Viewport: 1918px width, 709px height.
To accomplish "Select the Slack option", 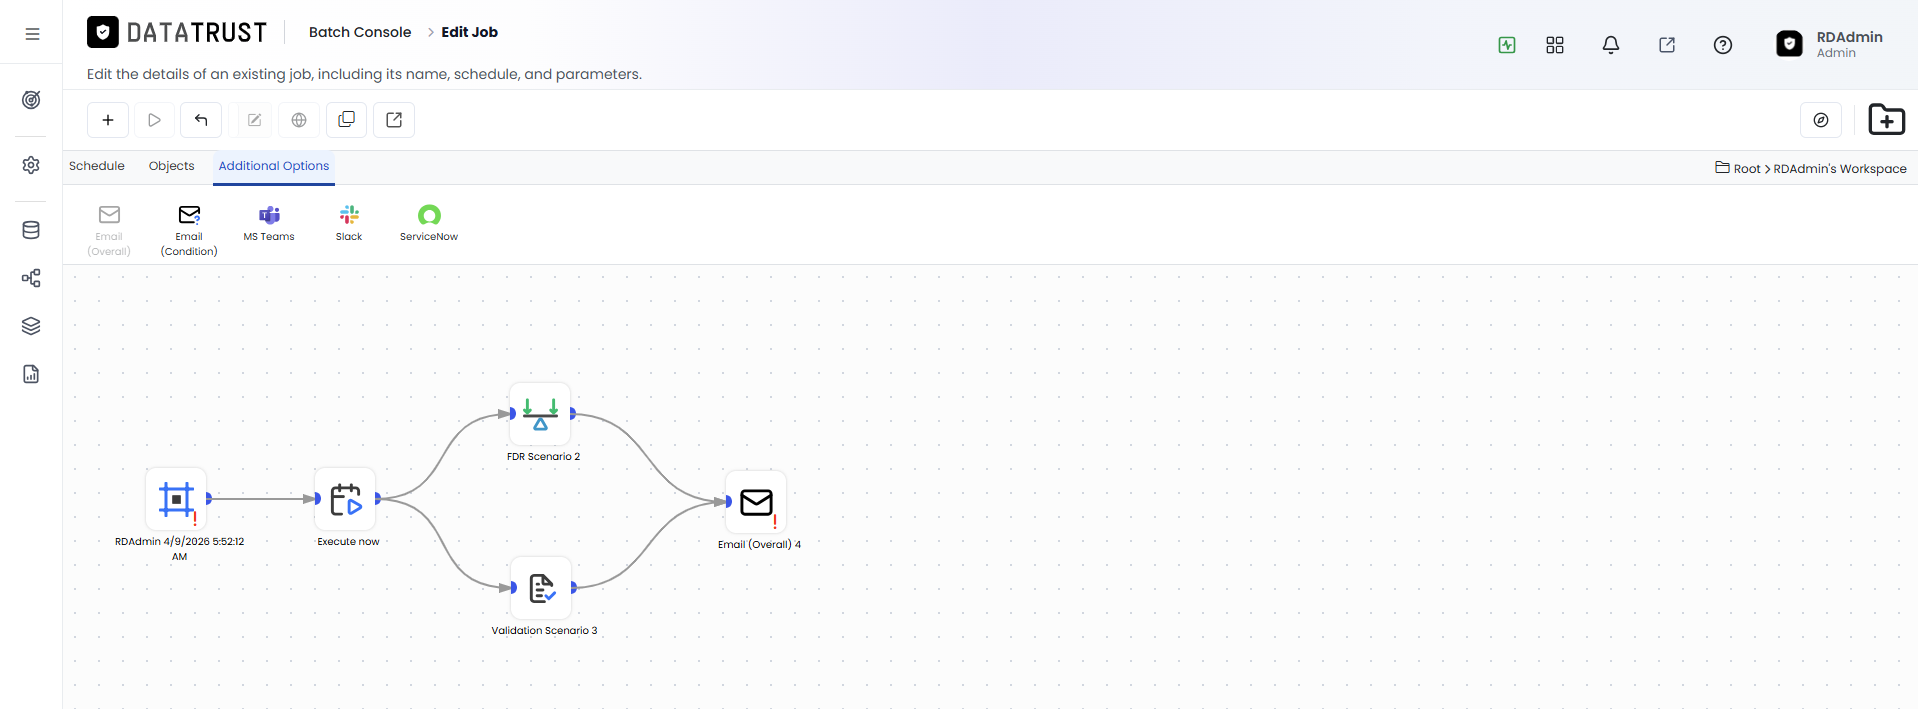I will [x=349, y=223].
